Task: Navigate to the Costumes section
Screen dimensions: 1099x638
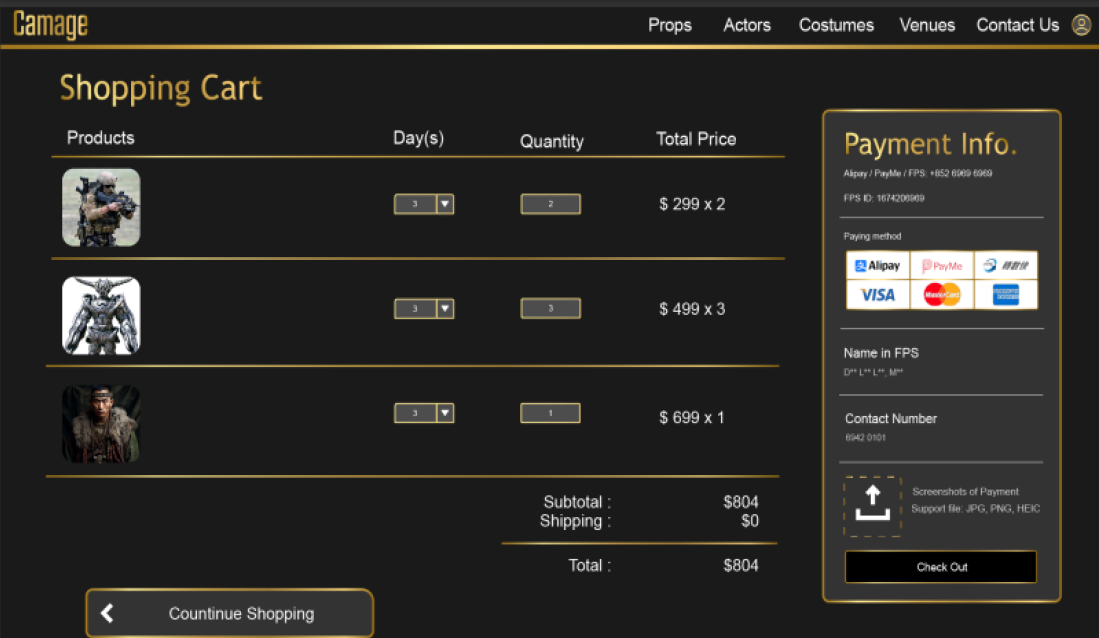Action: [836, 25]
